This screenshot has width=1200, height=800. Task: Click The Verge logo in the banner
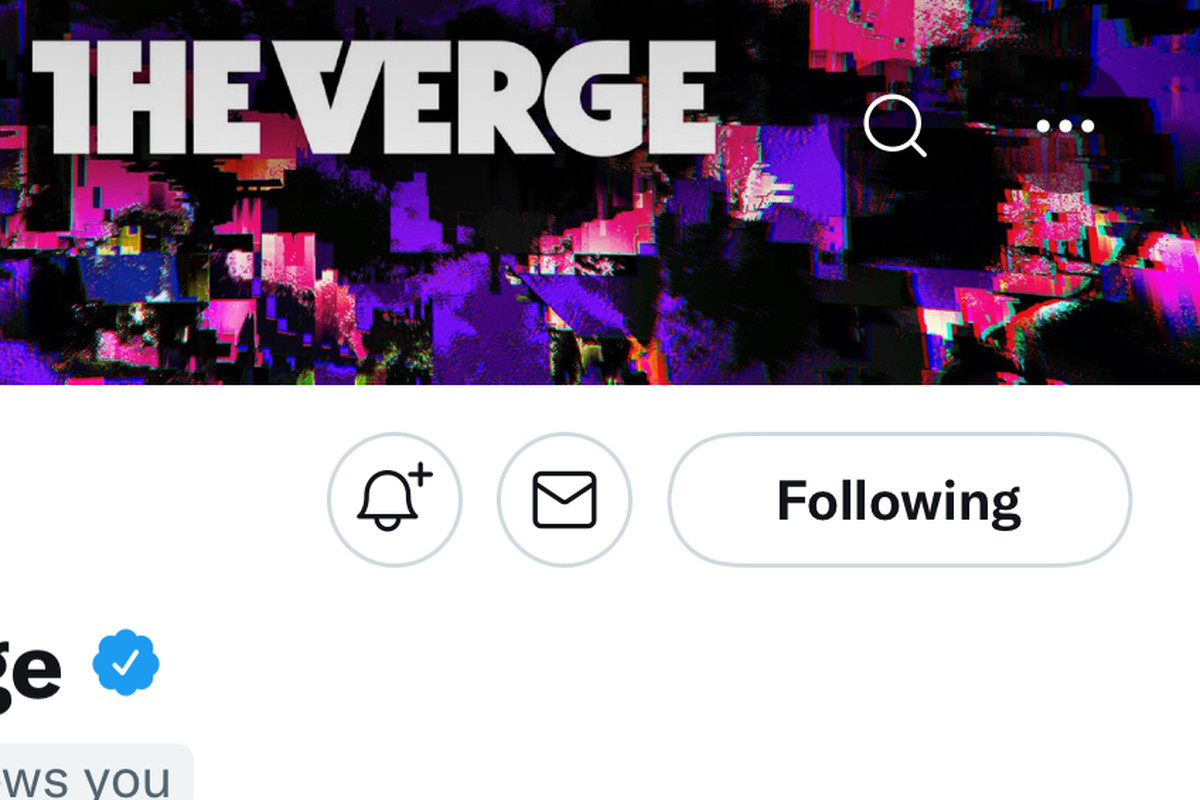(x=375, y=97)
